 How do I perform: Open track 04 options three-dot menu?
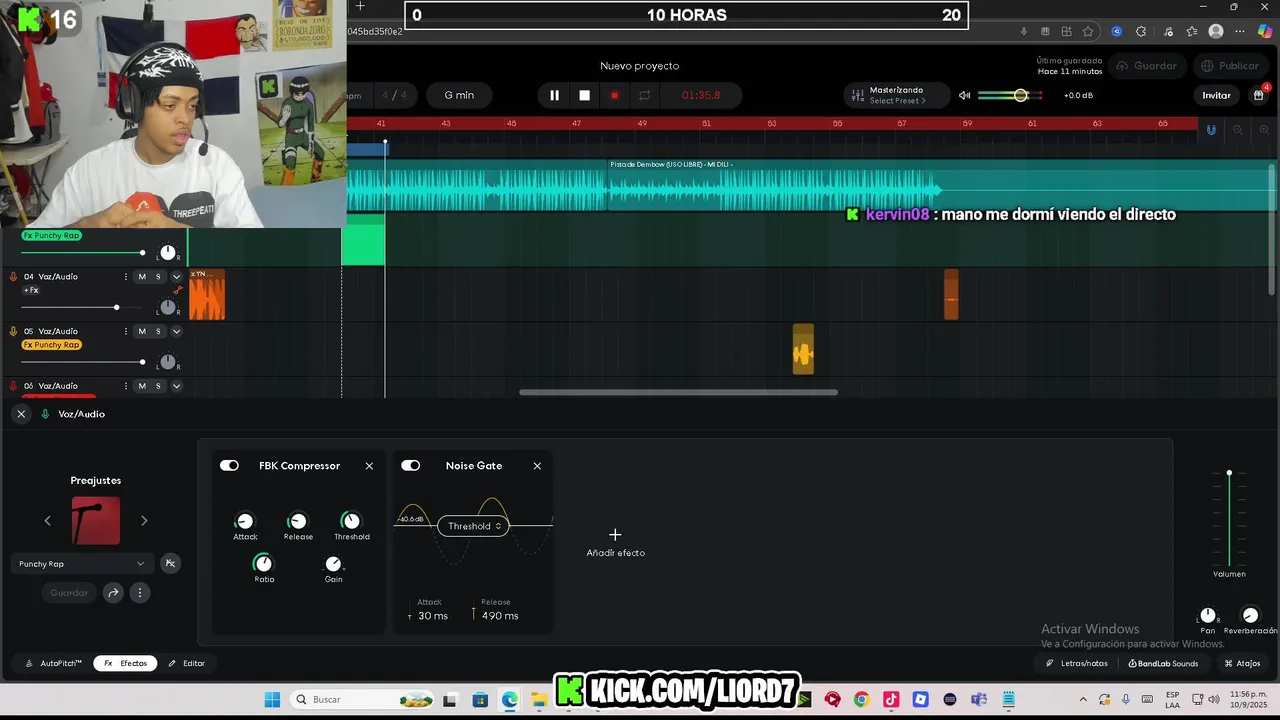point(125,277)
